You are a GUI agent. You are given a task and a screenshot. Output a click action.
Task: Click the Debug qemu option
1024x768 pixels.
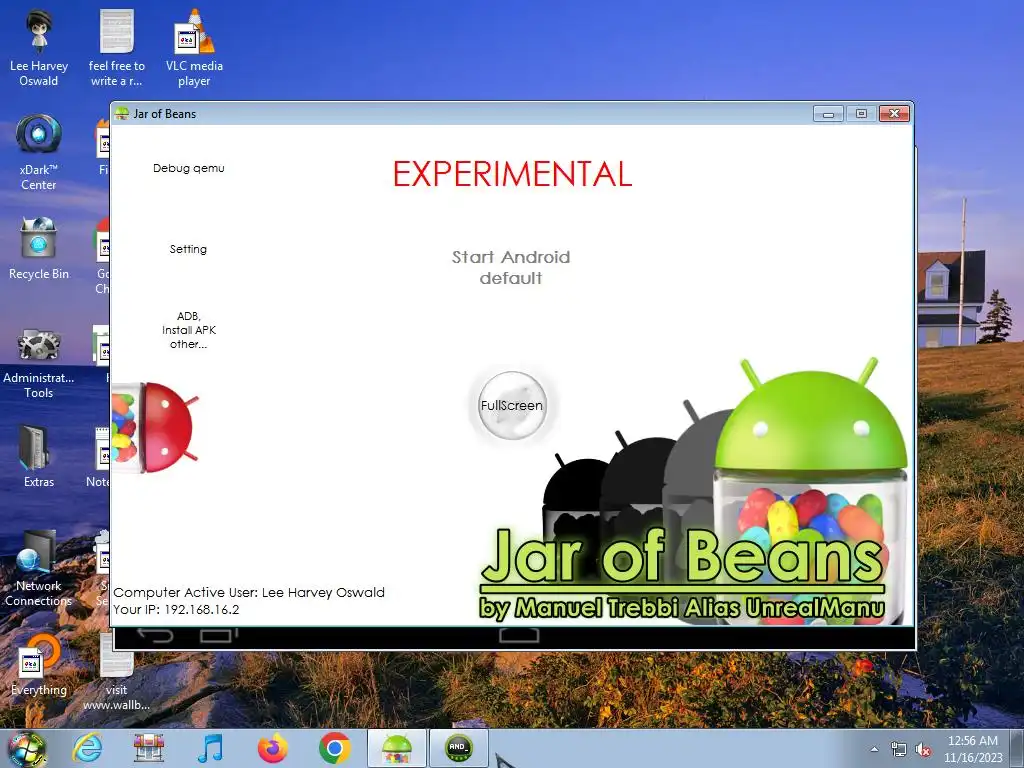pos(189,168)
